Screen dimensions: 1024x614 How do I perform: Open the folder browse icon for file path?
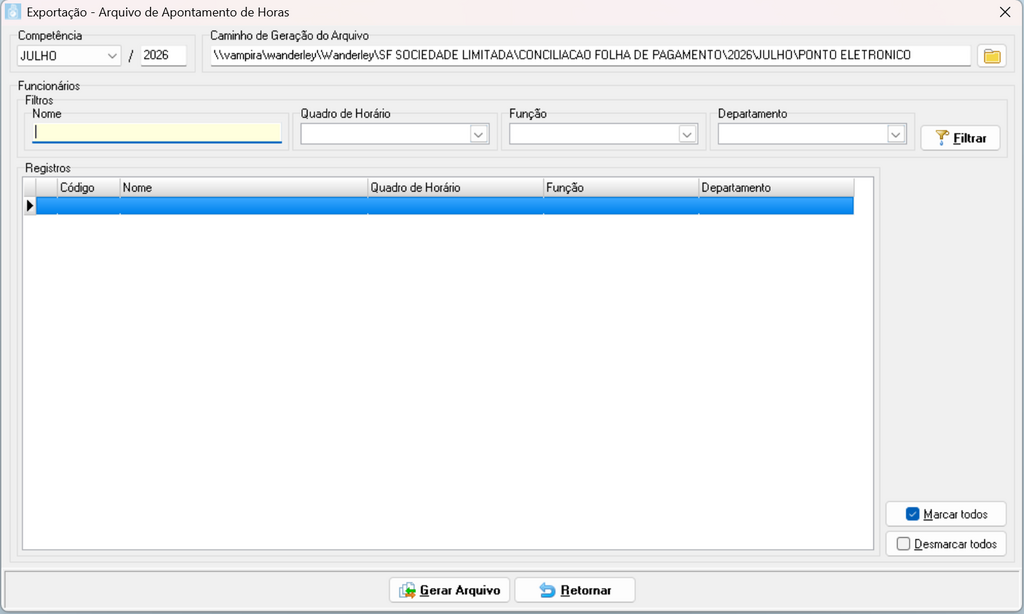pos(991,56)
